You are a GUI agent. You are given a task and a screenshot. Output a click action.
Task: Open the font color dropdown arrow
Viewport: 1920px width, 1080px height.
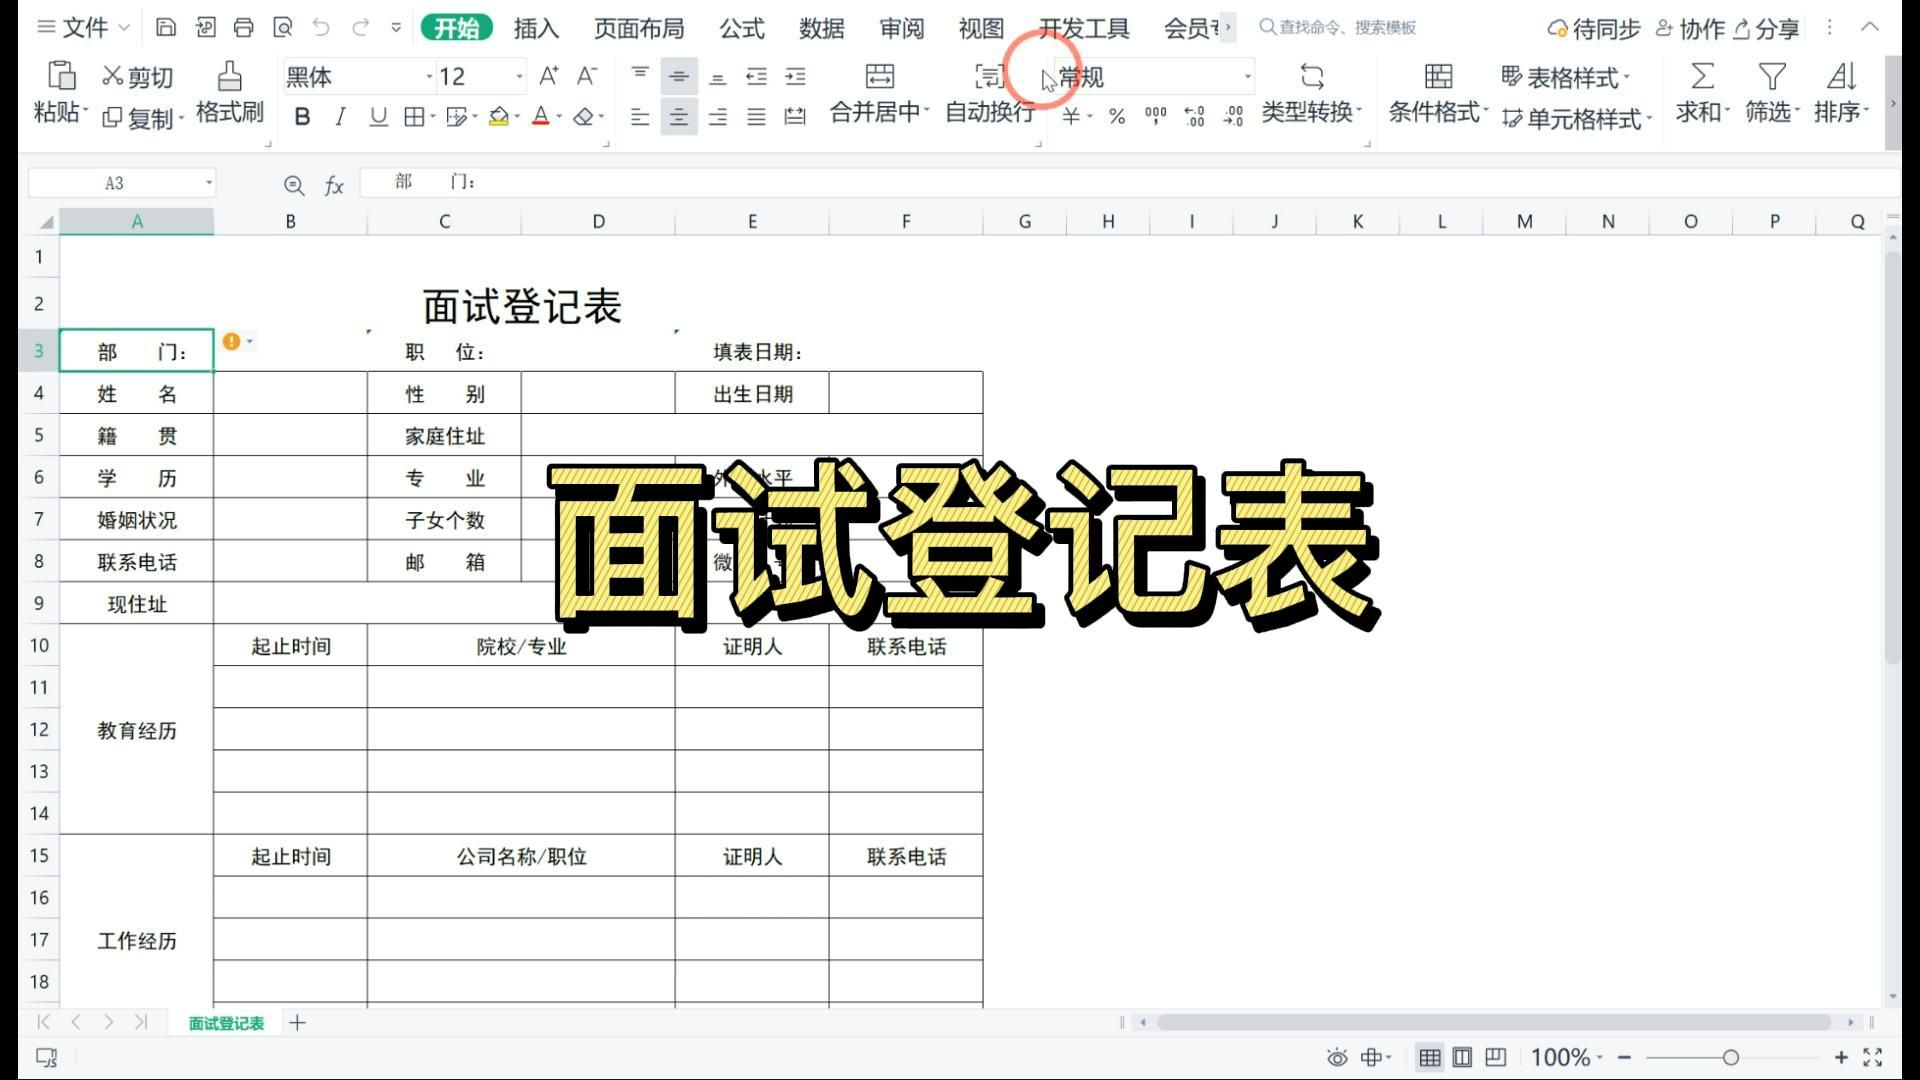point(557,118)
